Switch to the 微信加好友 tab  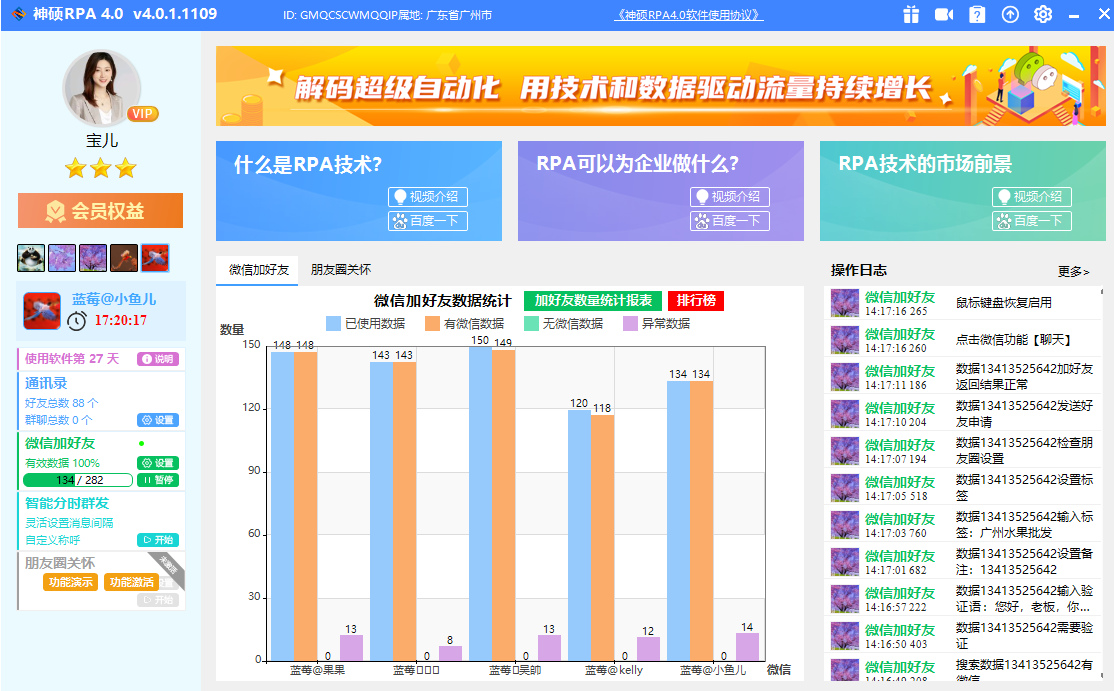(x=259, y=270)
